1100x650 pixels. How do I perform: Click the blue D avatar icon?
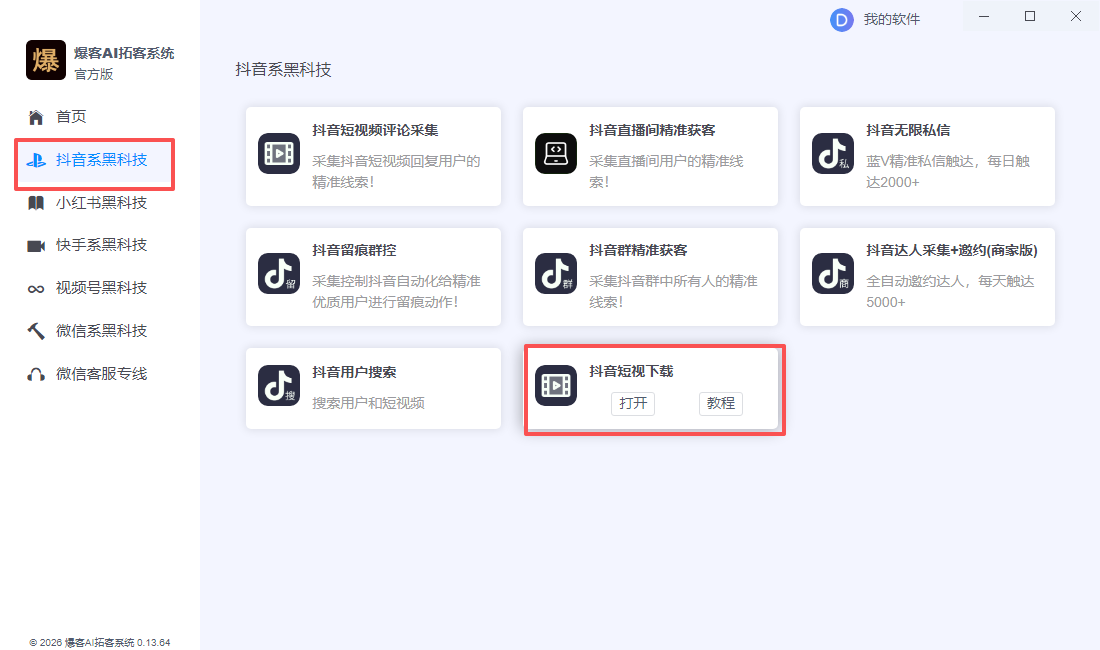coord(842,20)
